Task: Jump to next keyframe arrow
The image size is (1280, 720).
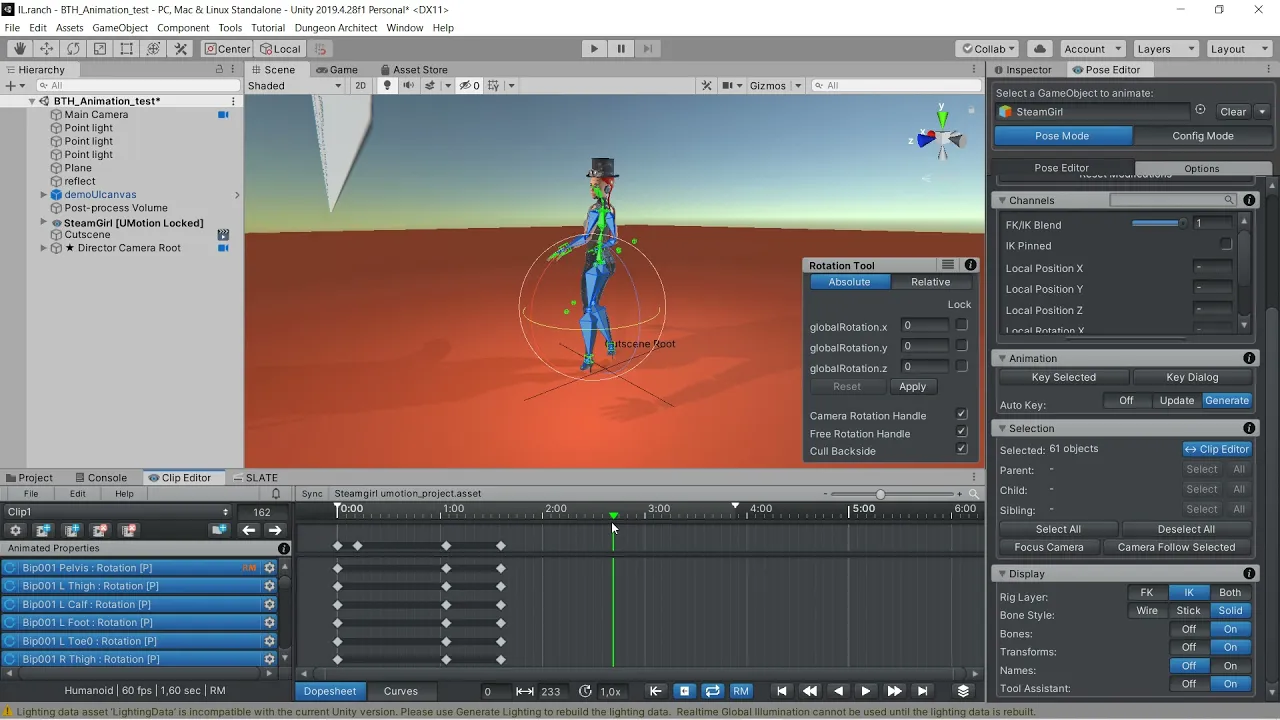Action: [x=274, y=530]
